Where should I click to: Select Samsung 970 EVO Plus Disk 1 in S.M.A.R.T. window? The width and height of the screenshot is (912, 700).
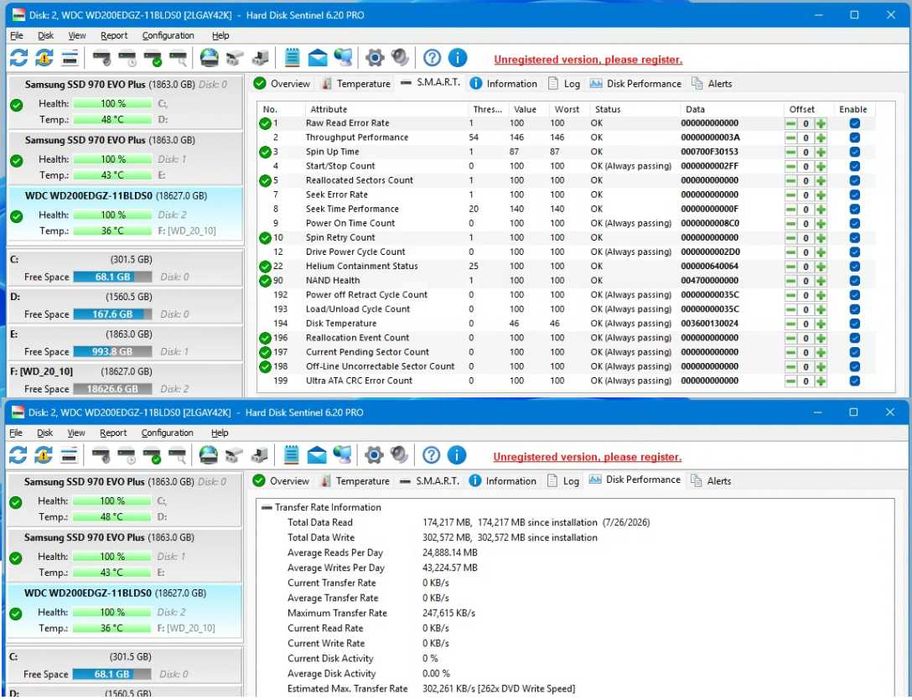coord(125,158)
